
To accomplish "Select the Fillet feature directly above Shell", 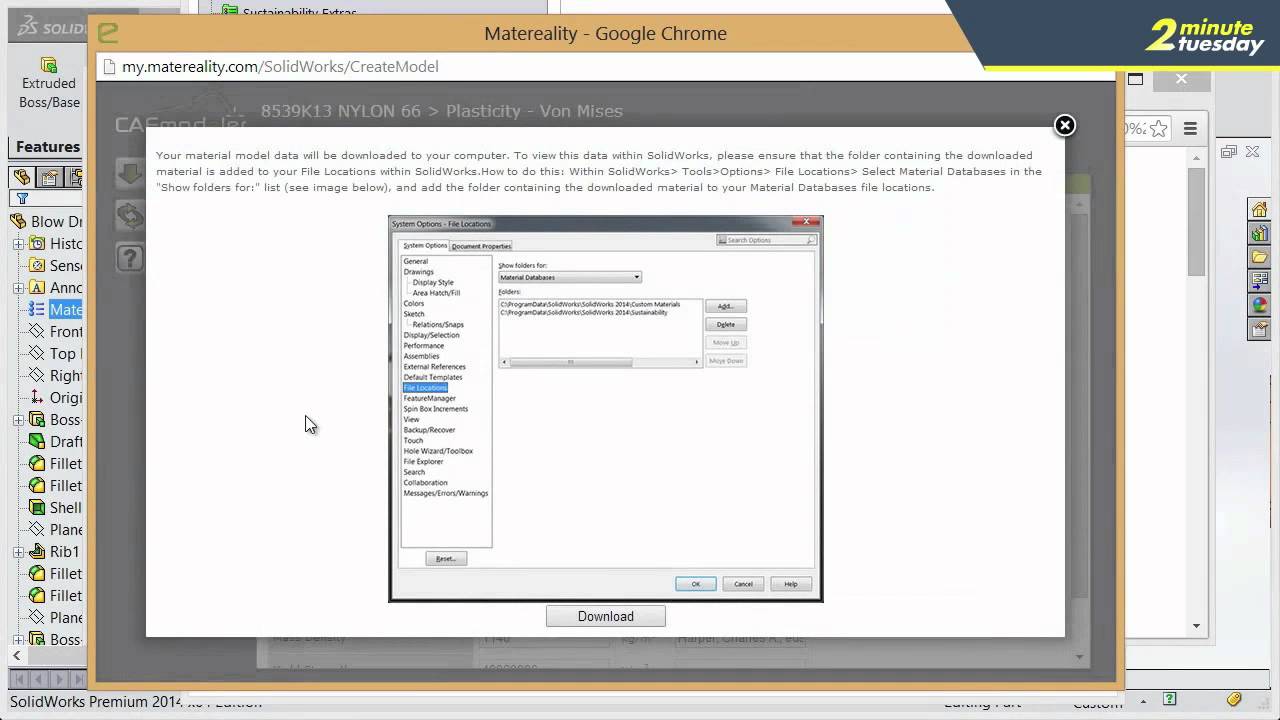I will pyautogui.click(x=56, y=486).
